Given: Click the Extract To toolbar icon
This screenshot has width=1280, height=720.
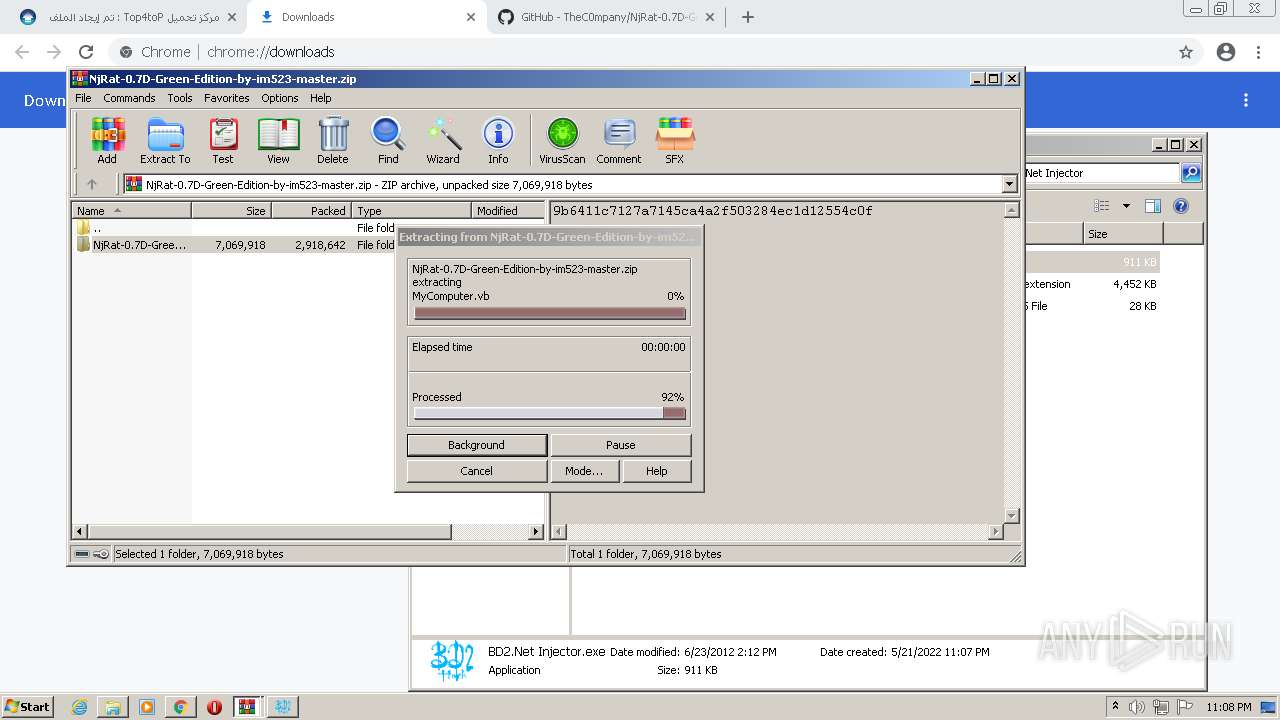Looking at the screenshot, I should coord(165,140).
